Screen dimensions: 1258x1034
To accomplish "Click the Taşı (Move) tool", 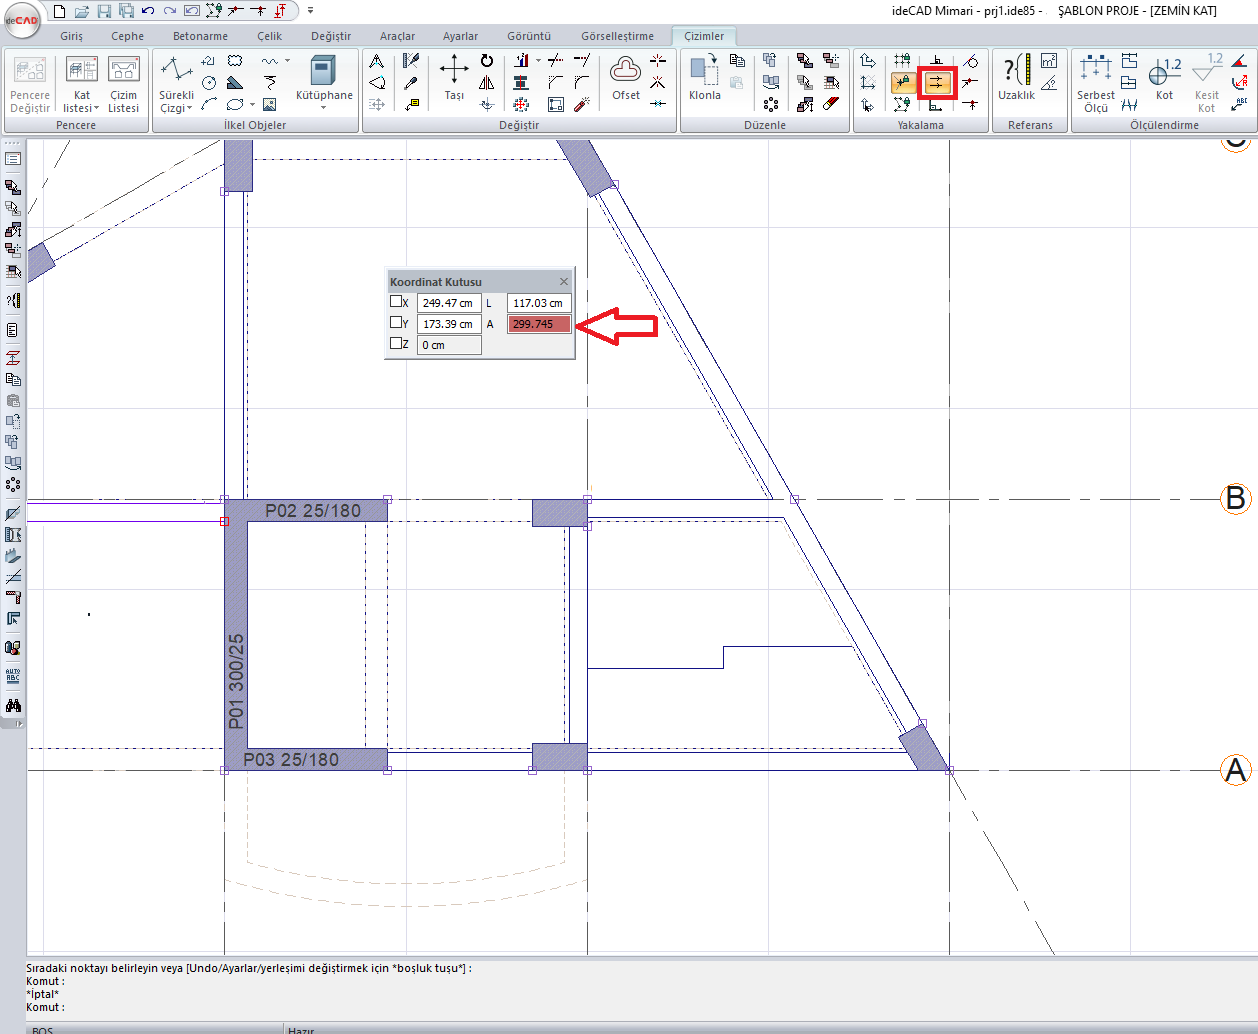I will click(x=454, y=78).
